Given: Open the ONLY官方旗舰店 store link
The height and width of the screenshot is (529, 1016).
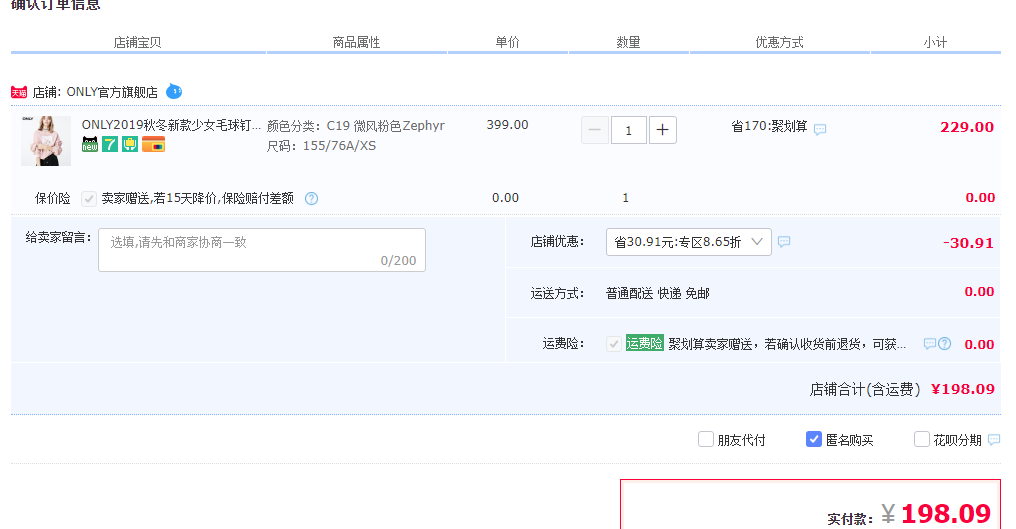Looking at the screenshot, I should (x=112, y=92).
